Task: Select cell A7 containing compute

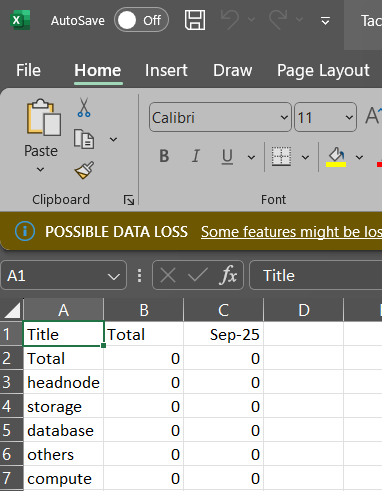Action: click(x=63, y=478)
